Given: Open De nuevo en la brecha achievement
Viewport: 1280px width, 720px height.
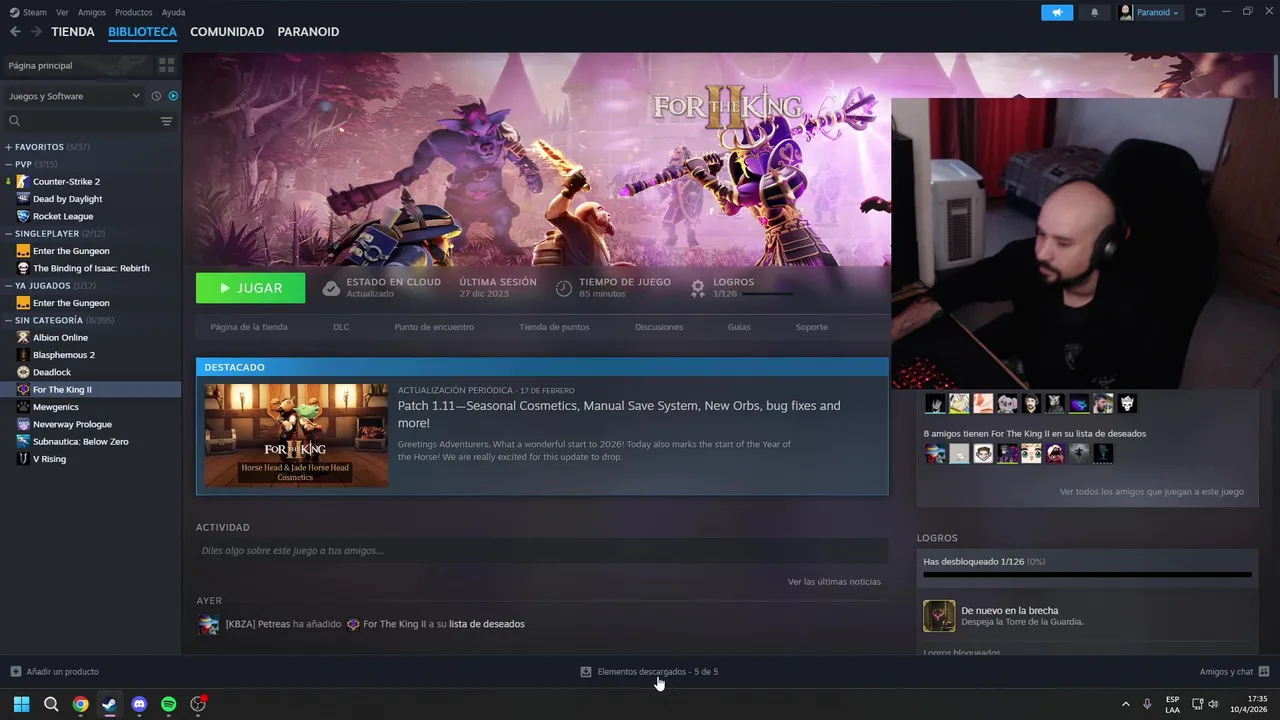Looking at the screenshot, I should [x=1087, y=616].
